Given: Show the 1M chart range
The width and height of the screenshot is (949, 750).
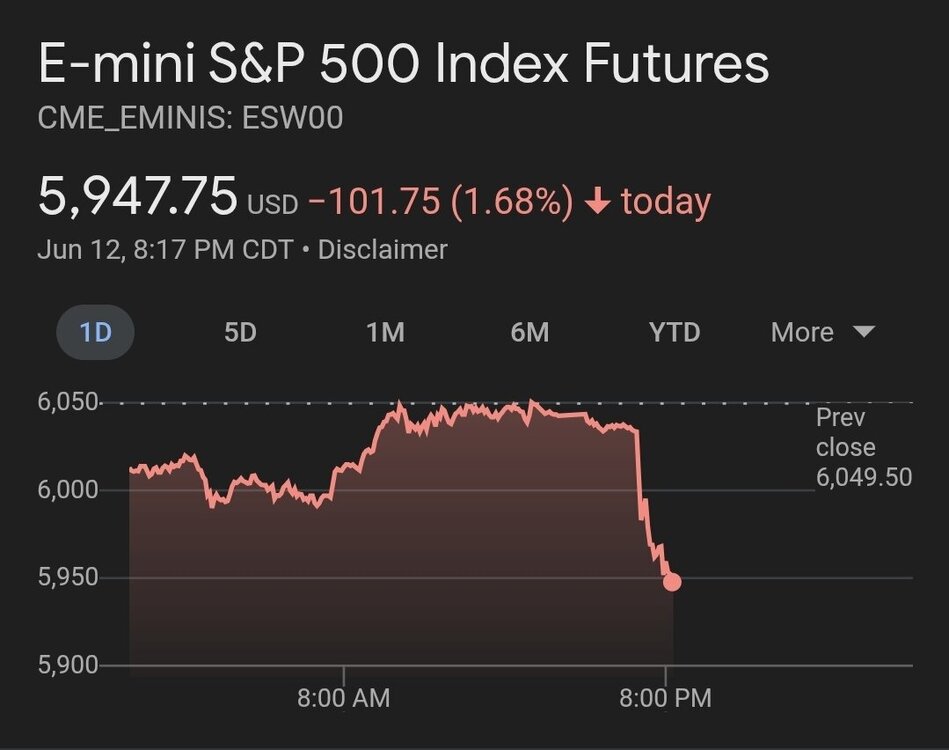Looking at the screenshot, I should click(x=385, y=332).
